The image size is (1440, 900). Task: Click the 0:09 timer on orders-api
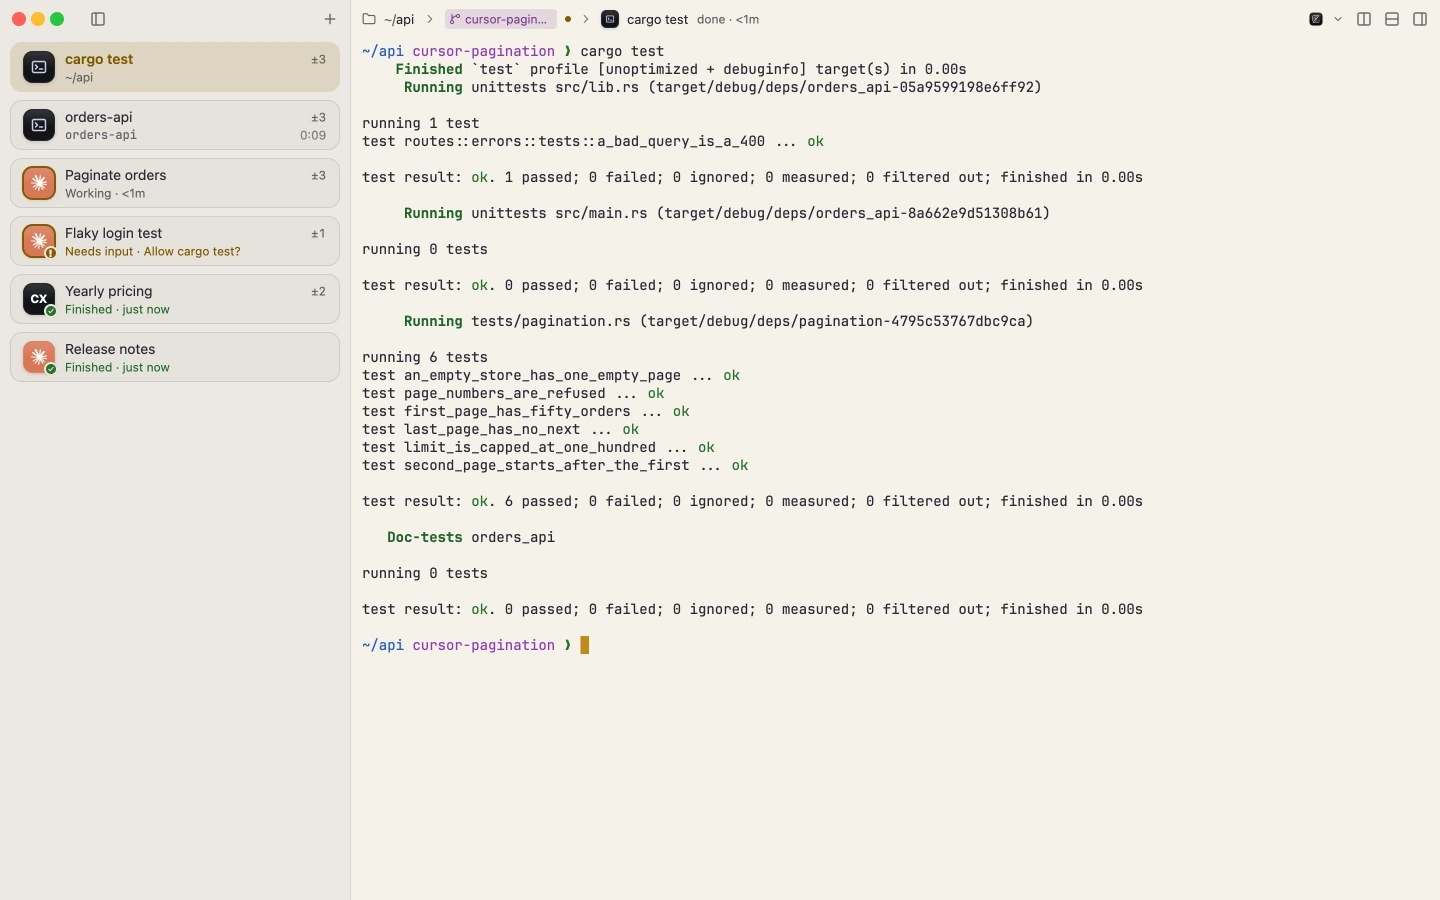coord(313,135)
